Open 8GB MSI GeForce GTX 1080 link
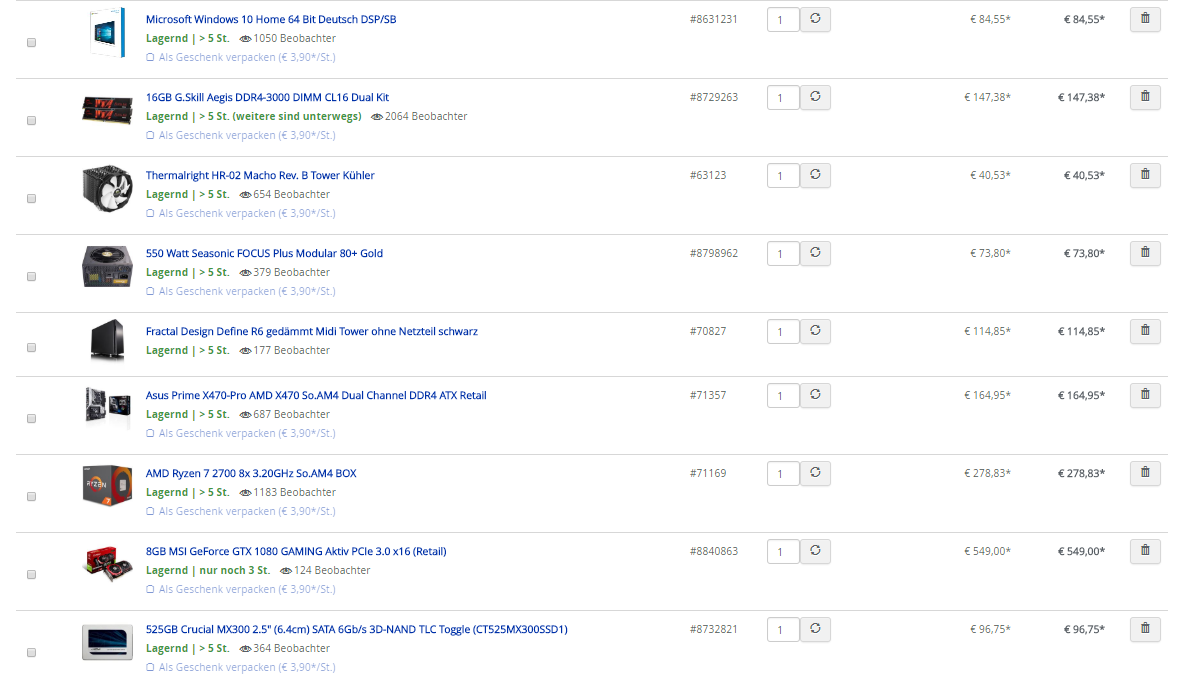1197x688 pixels. (296, 551)
